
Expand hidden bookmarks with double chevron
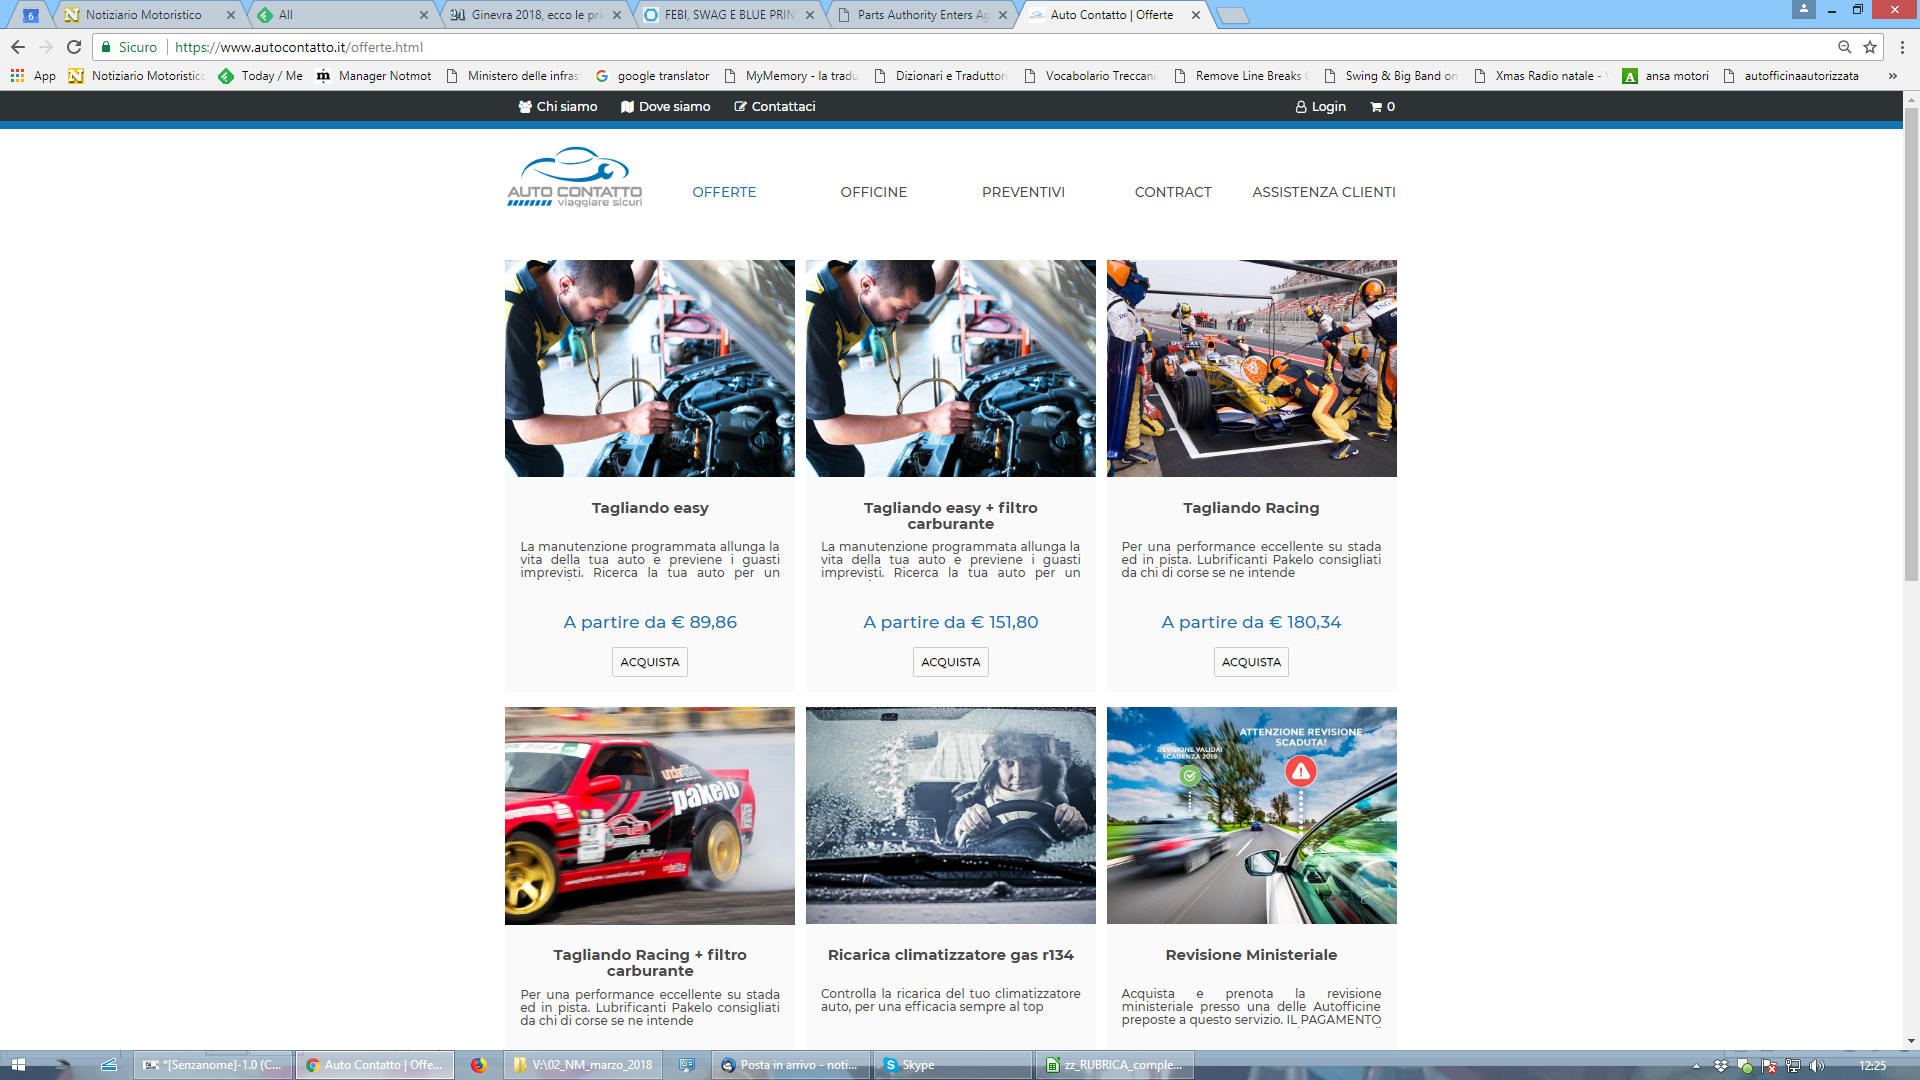click(x=1892, y=76)
